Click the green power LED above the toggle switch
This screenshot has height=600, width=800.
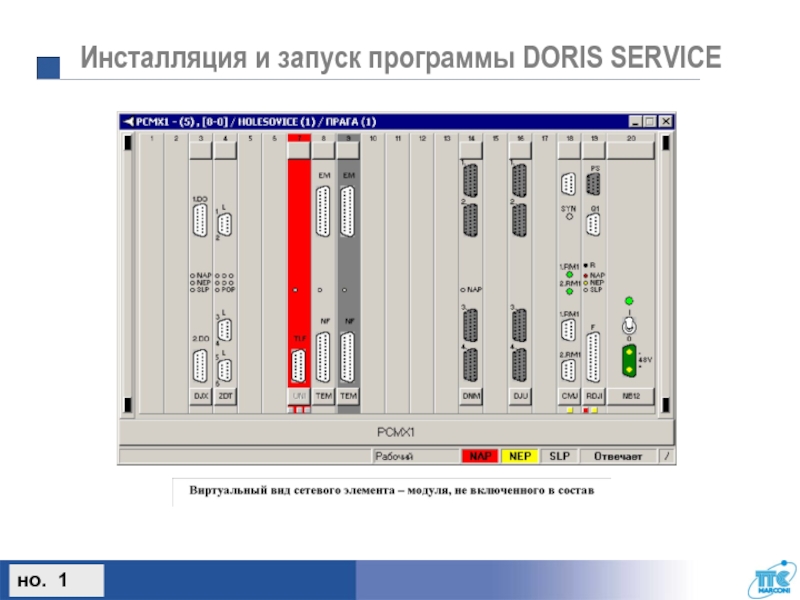629,301
